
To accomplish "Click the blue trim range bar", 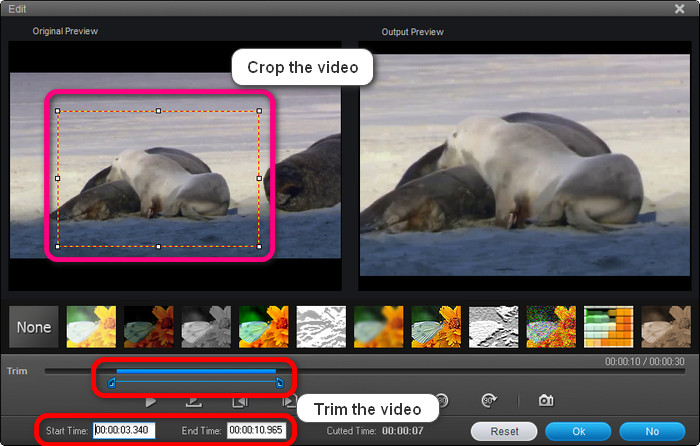I will click(x=195, y=371).
